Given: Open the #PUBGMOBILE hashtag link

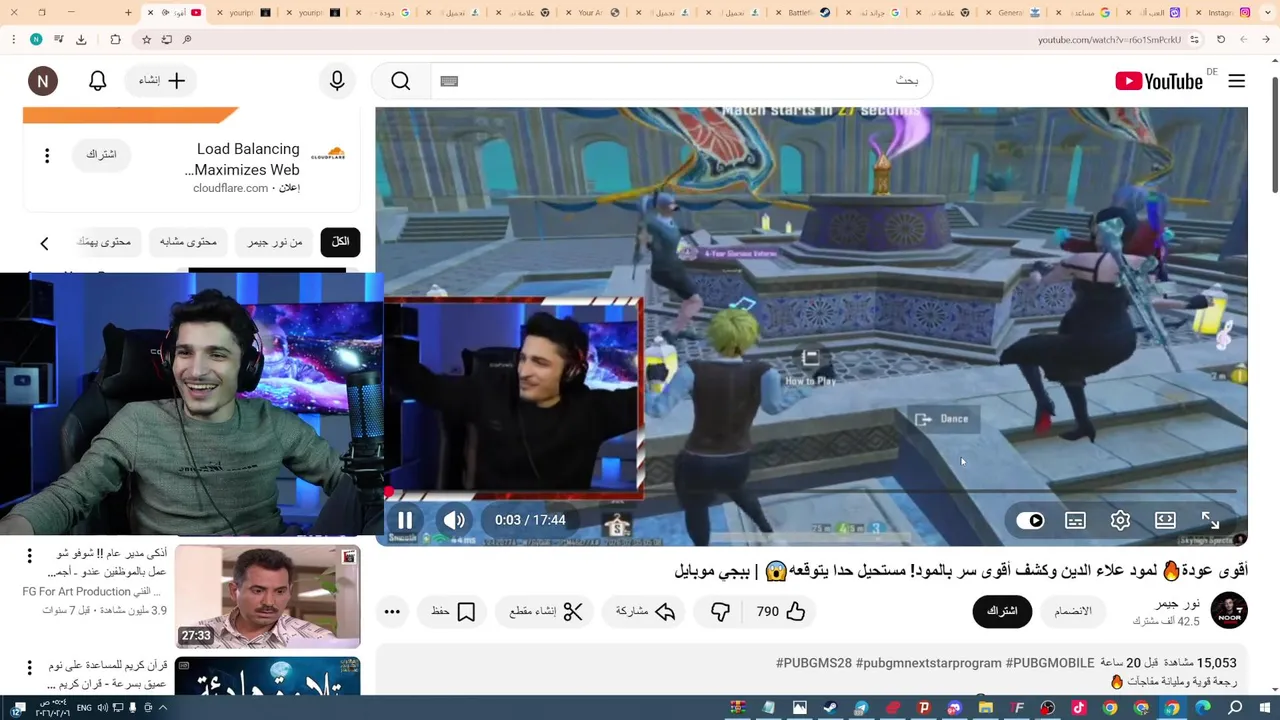Looking at the screenshot, I should click(x=1049, y=663).
